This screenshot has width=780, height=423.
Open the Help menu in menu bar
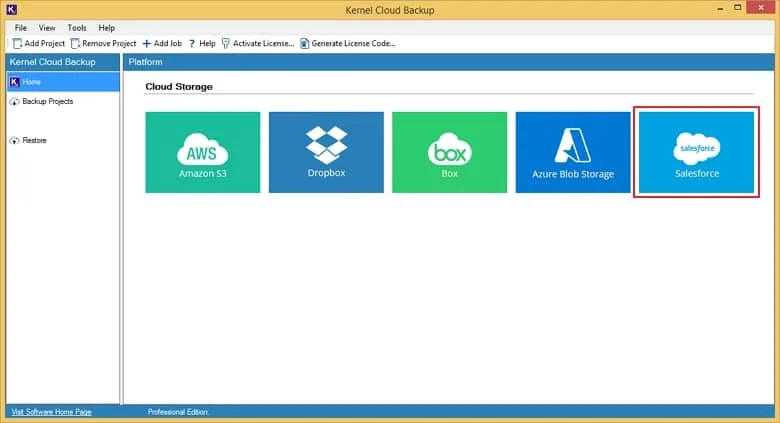[106, 28]
